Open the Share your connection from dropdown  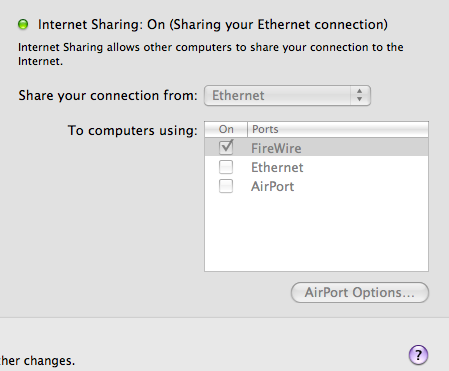coord(287,96)
